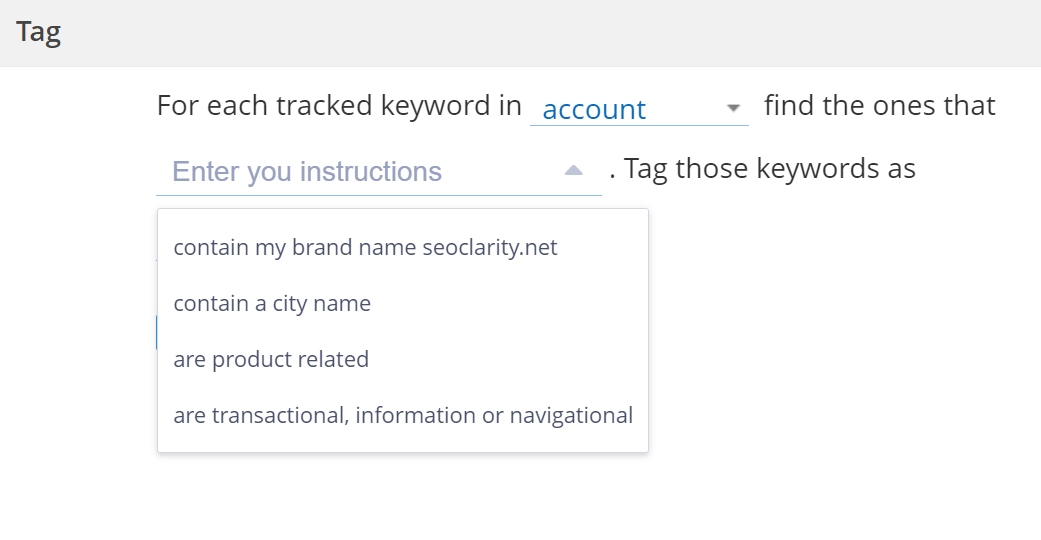Viewport: 1041px width, 540px height.
Task: Click the account dropdown arrow
Action: (733, 108)
